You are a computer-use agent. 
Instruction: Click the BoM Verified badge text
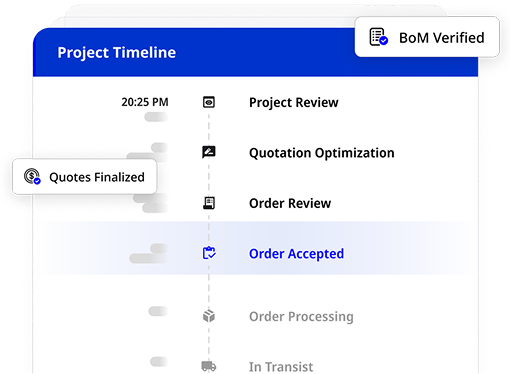[x=442, y=38]
